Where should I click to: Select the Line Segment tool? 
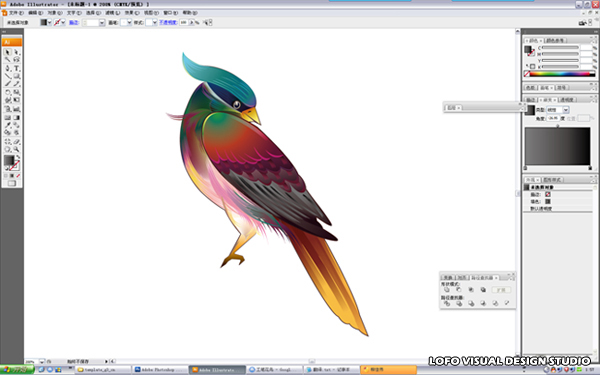(8, 76)
